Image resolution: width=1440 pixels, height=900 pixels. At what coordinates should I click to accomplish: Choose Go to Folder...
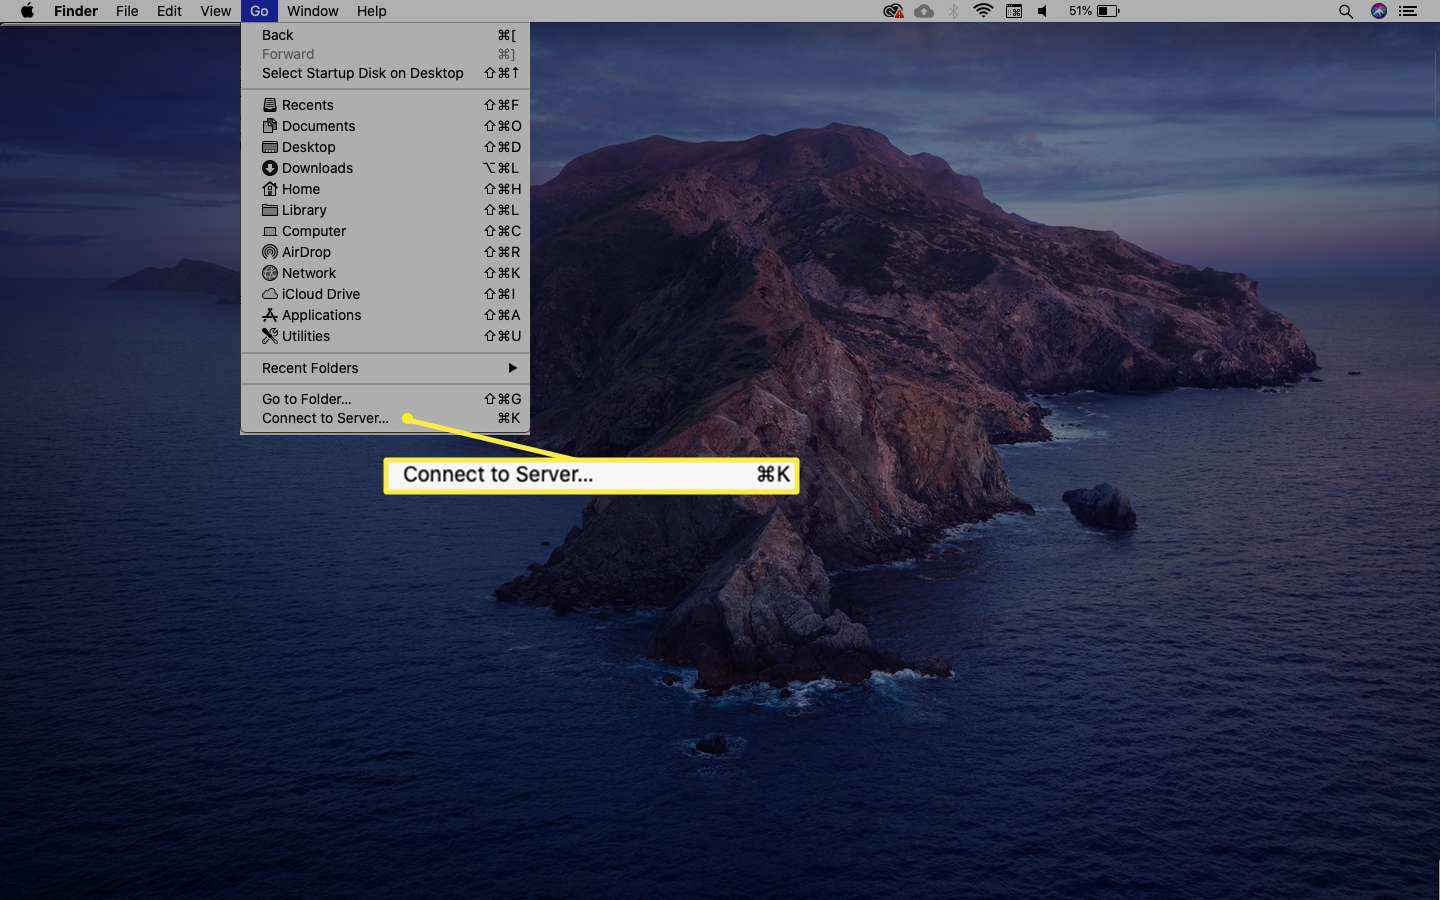tap(385, 399)
